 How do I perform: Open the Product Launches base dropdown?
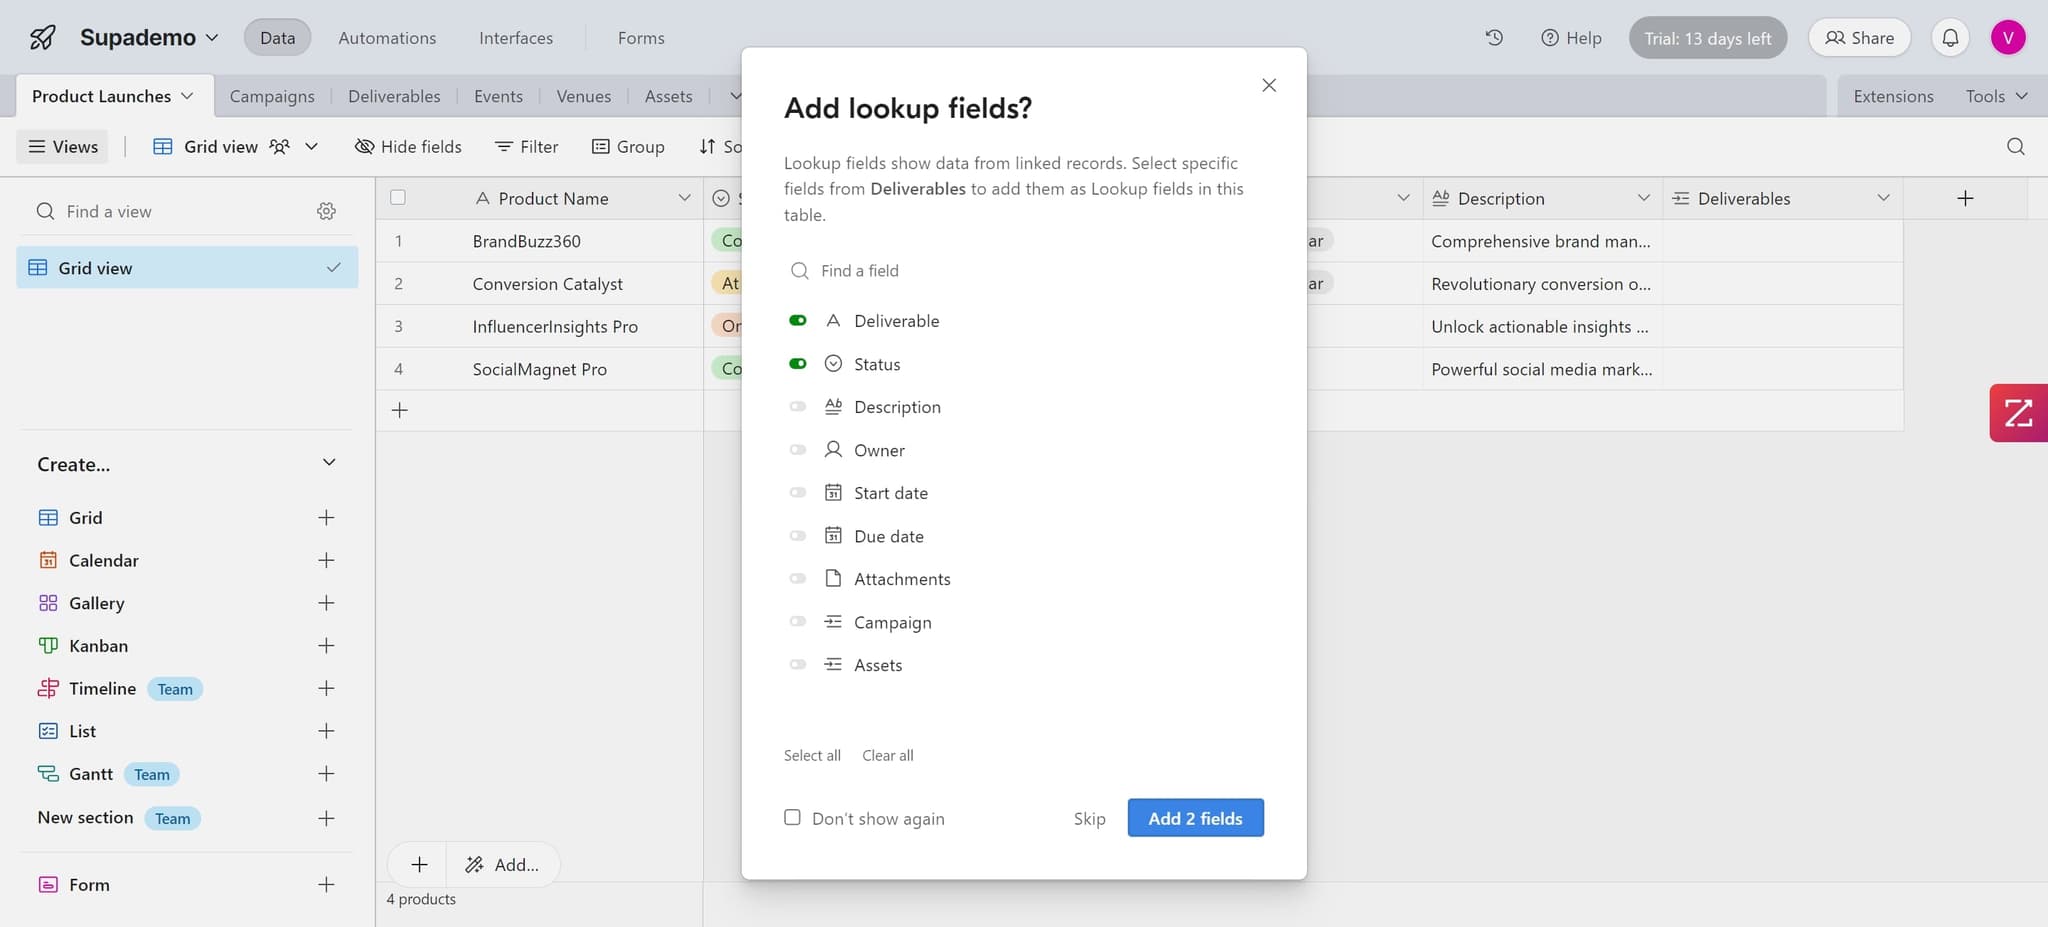coord(188,95)
